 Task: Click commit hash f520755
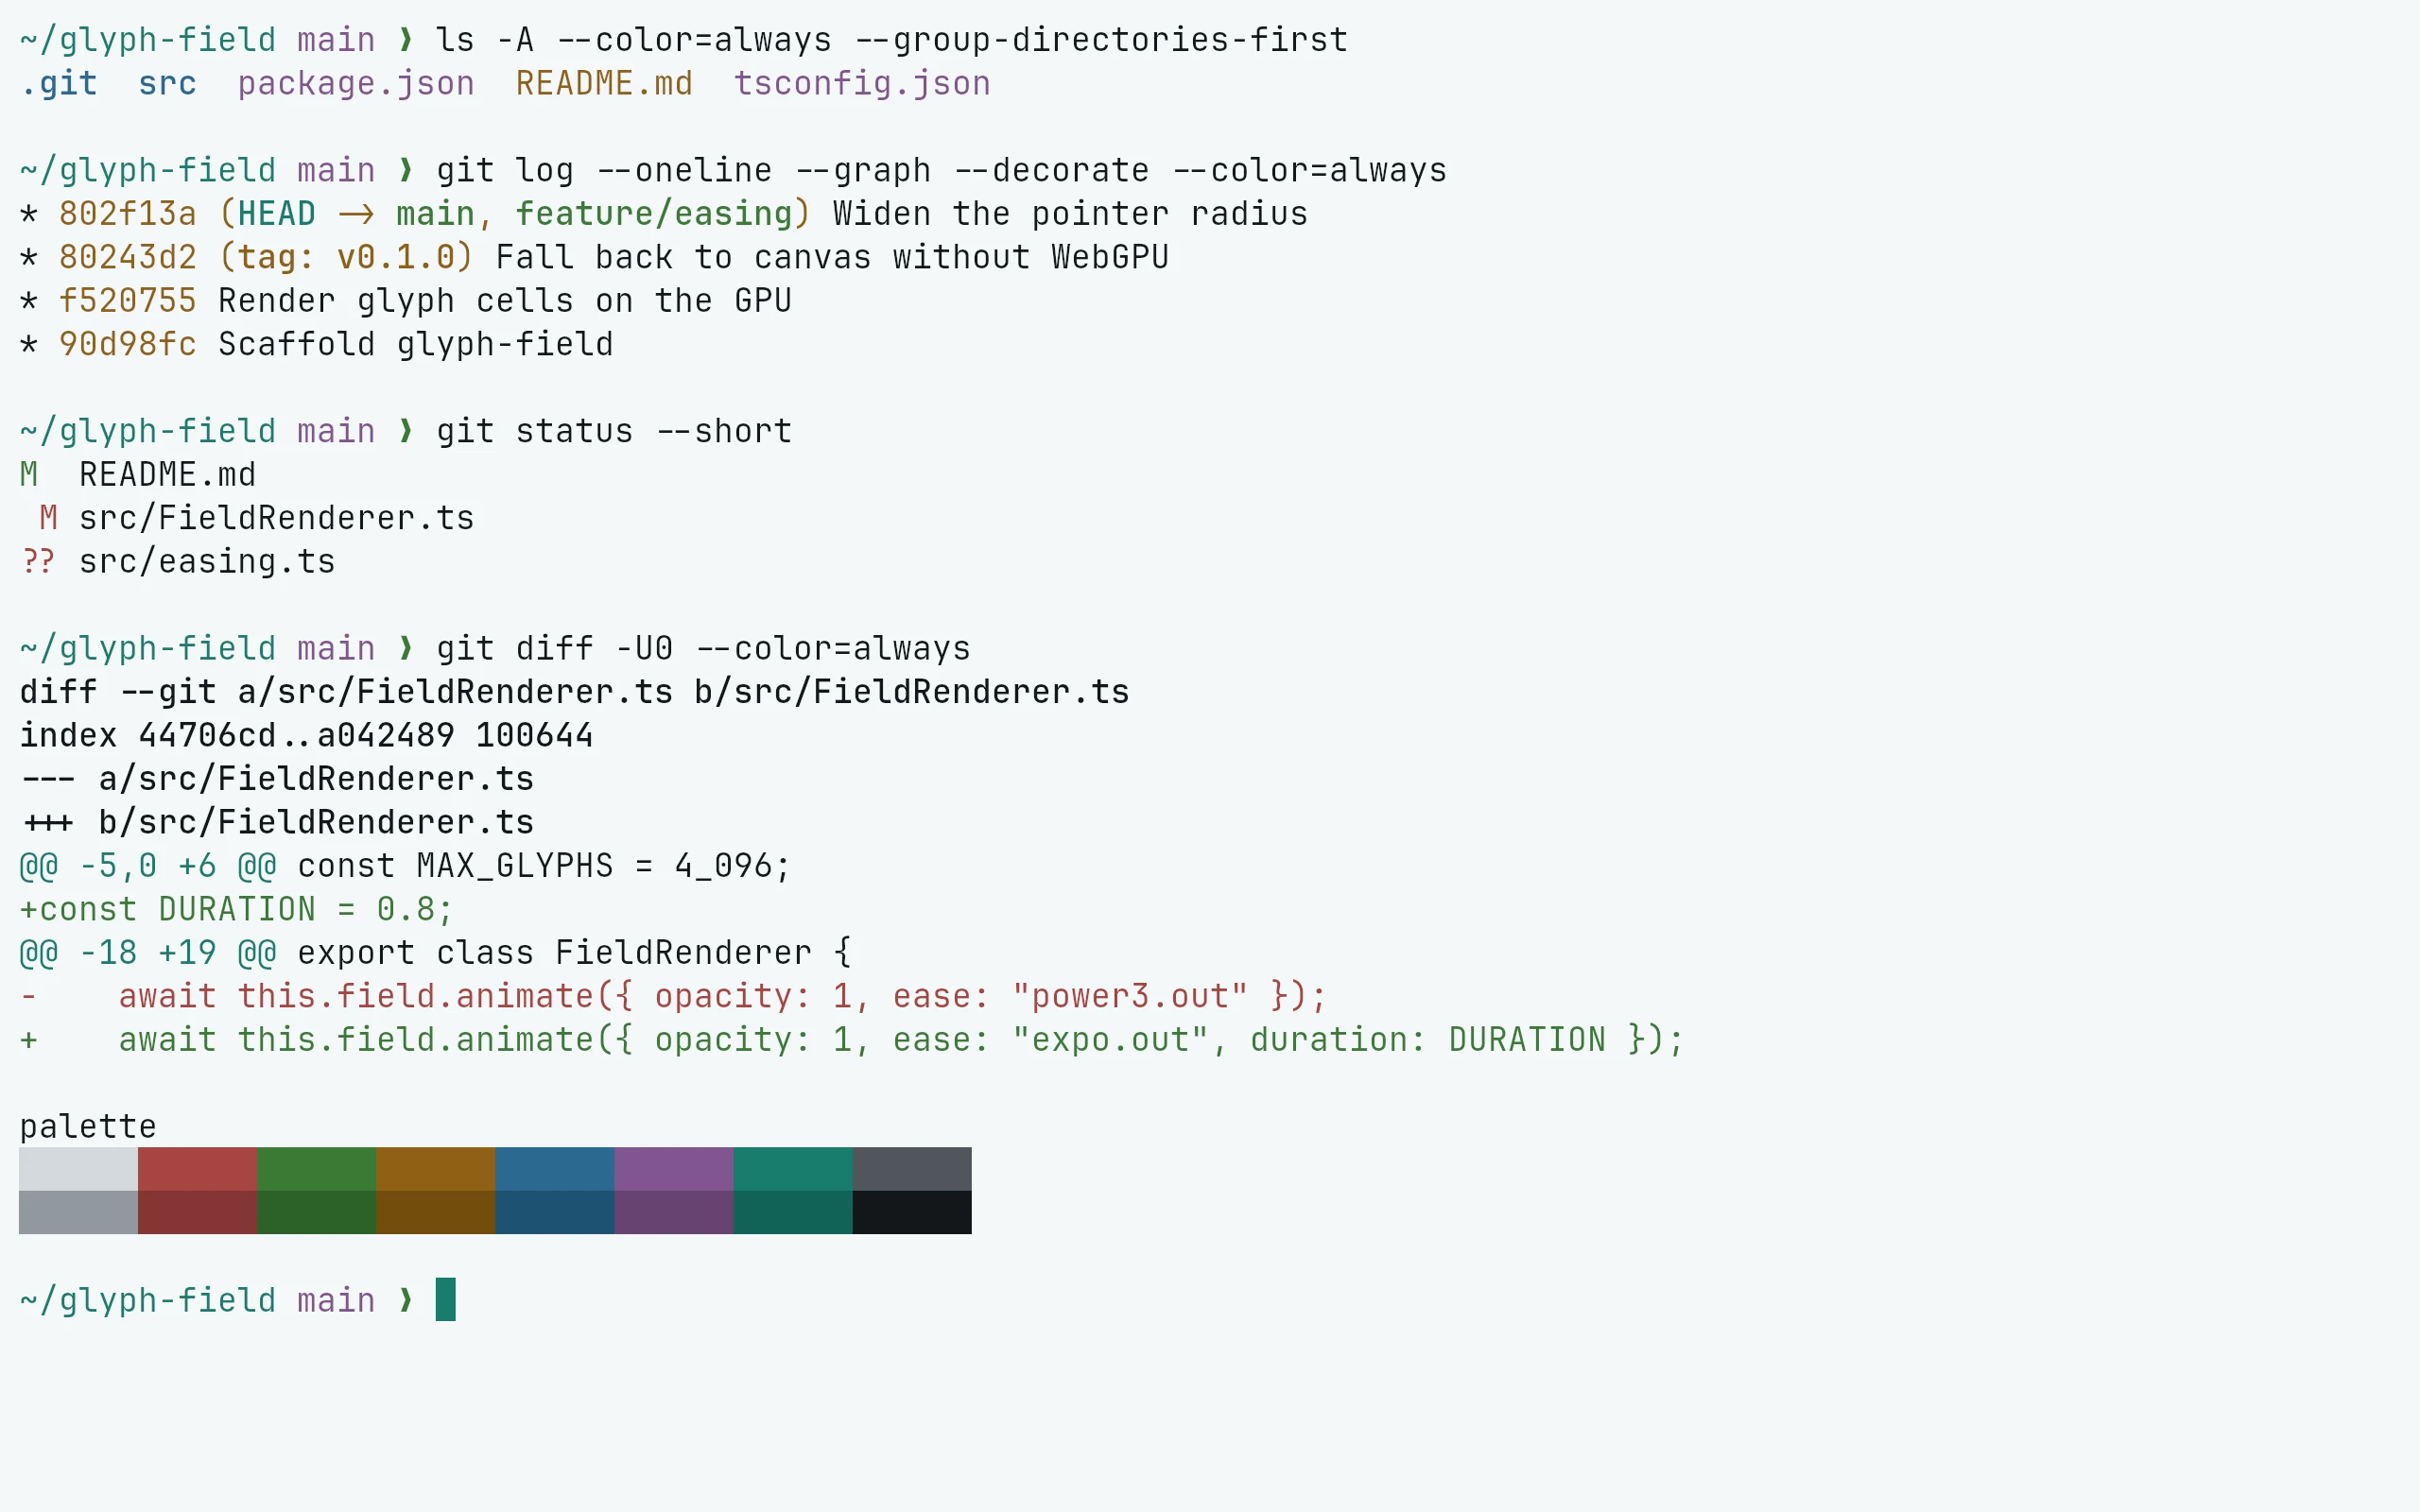128,301
